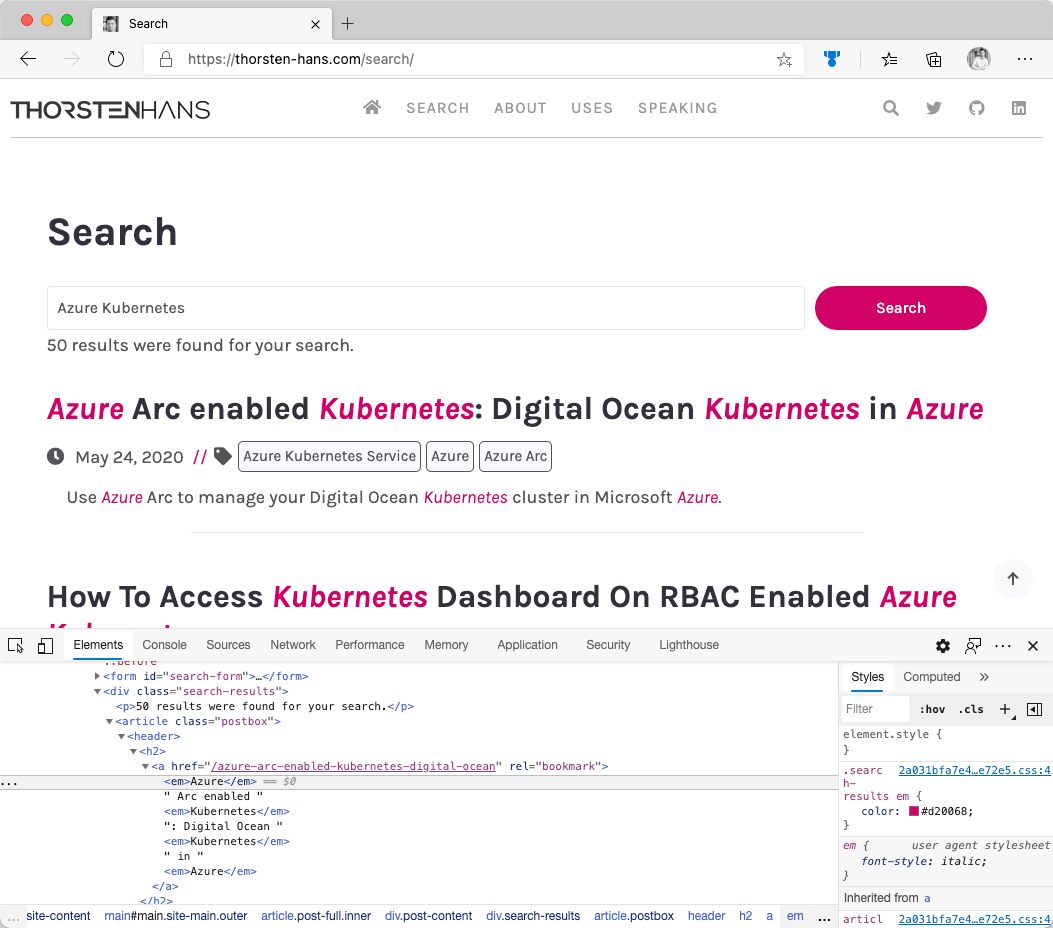1053x928 pixels.
Task: Activate the DevTools inspect element picker
Action: (x=15, y=646)
